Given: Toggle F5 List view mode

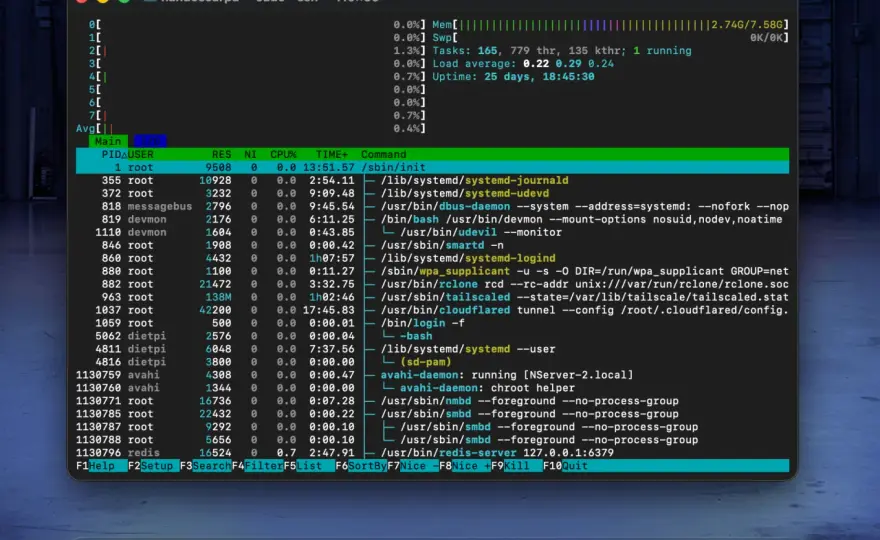Looking at the screenshot, I should 309,466.
